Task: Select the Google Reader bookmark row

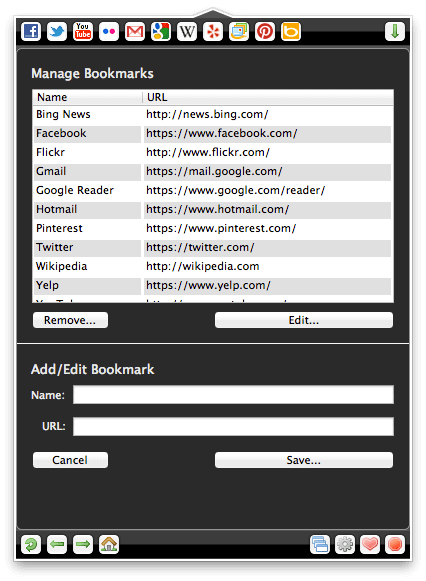Action: 212,190
